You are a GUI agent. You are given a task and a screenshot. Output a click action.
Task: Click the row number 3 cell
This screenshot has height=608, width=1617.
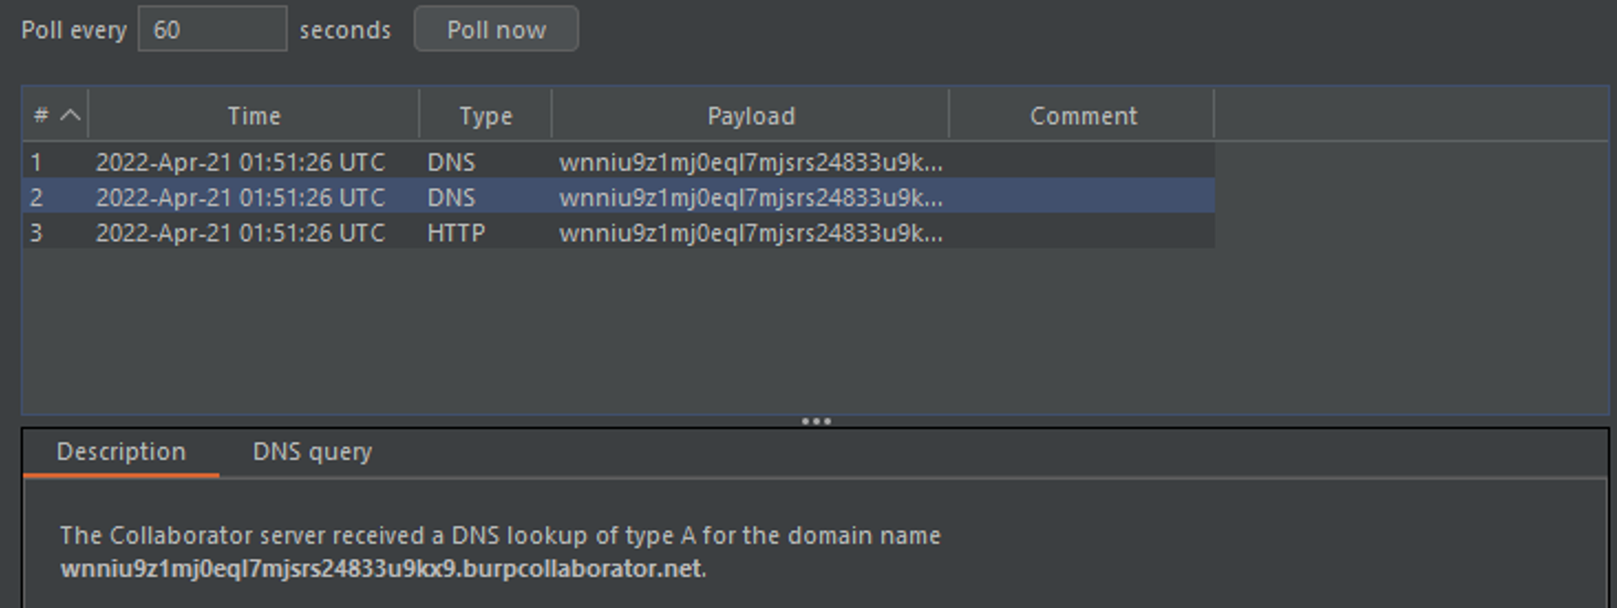(x=37, y=233)
